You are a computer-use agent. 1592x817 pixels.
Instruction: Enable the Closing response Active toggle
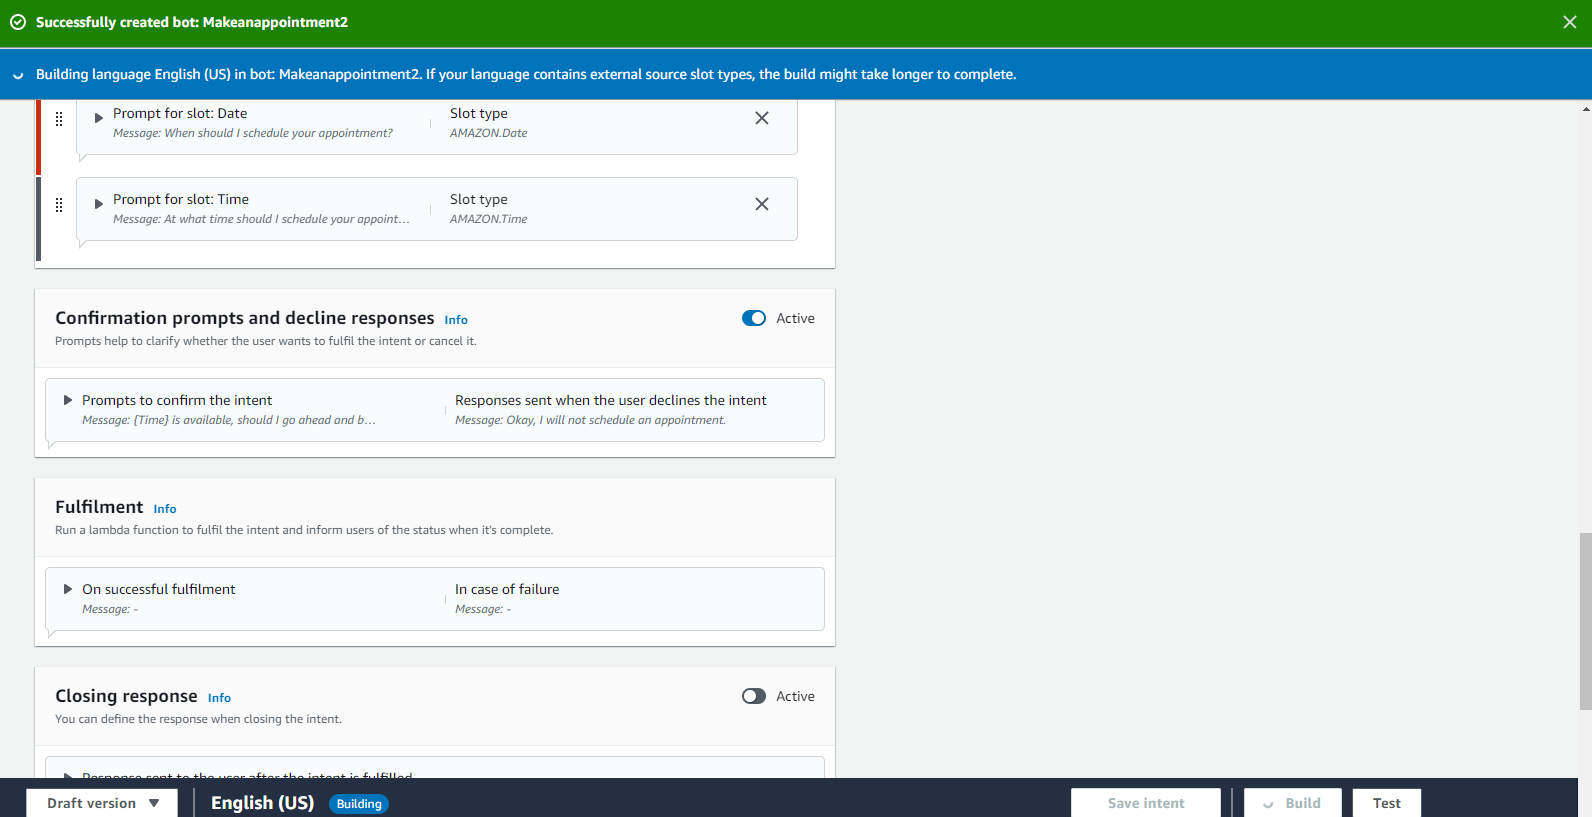coord(754,696)
